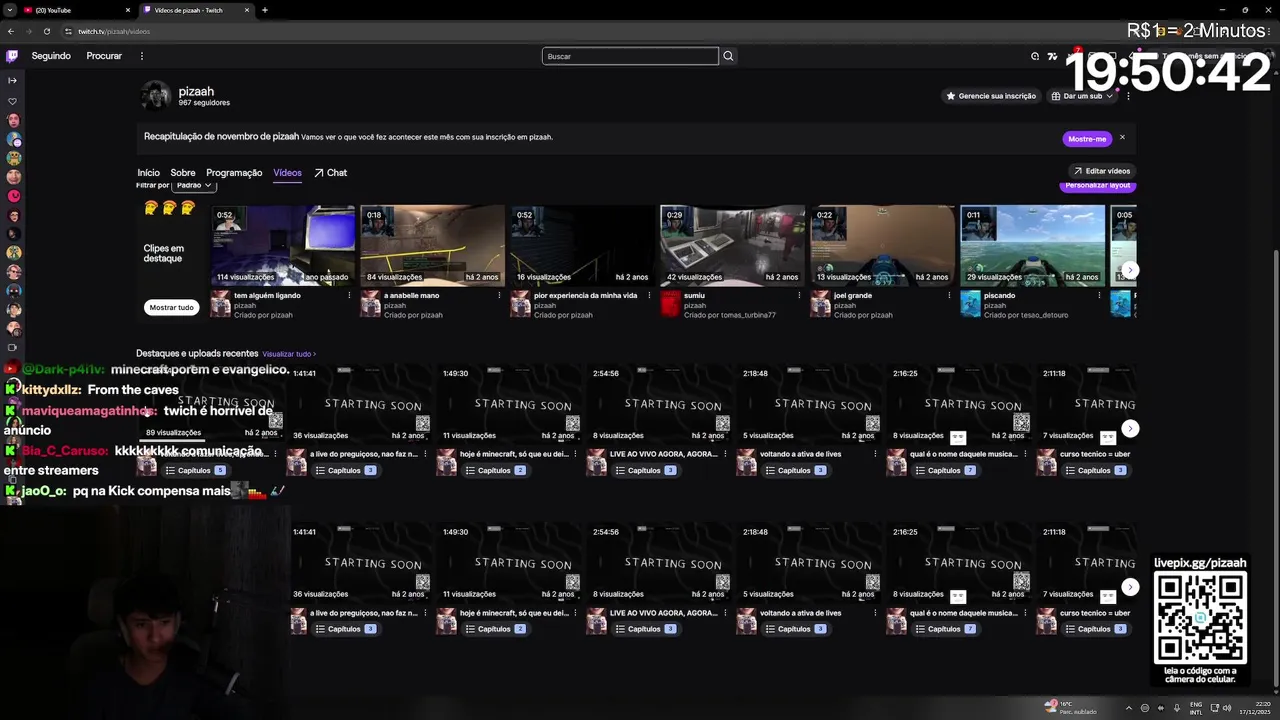
Task: Open options menu for clip 'piscando'
Action: pyautogui.click(x=1099, y=296)
